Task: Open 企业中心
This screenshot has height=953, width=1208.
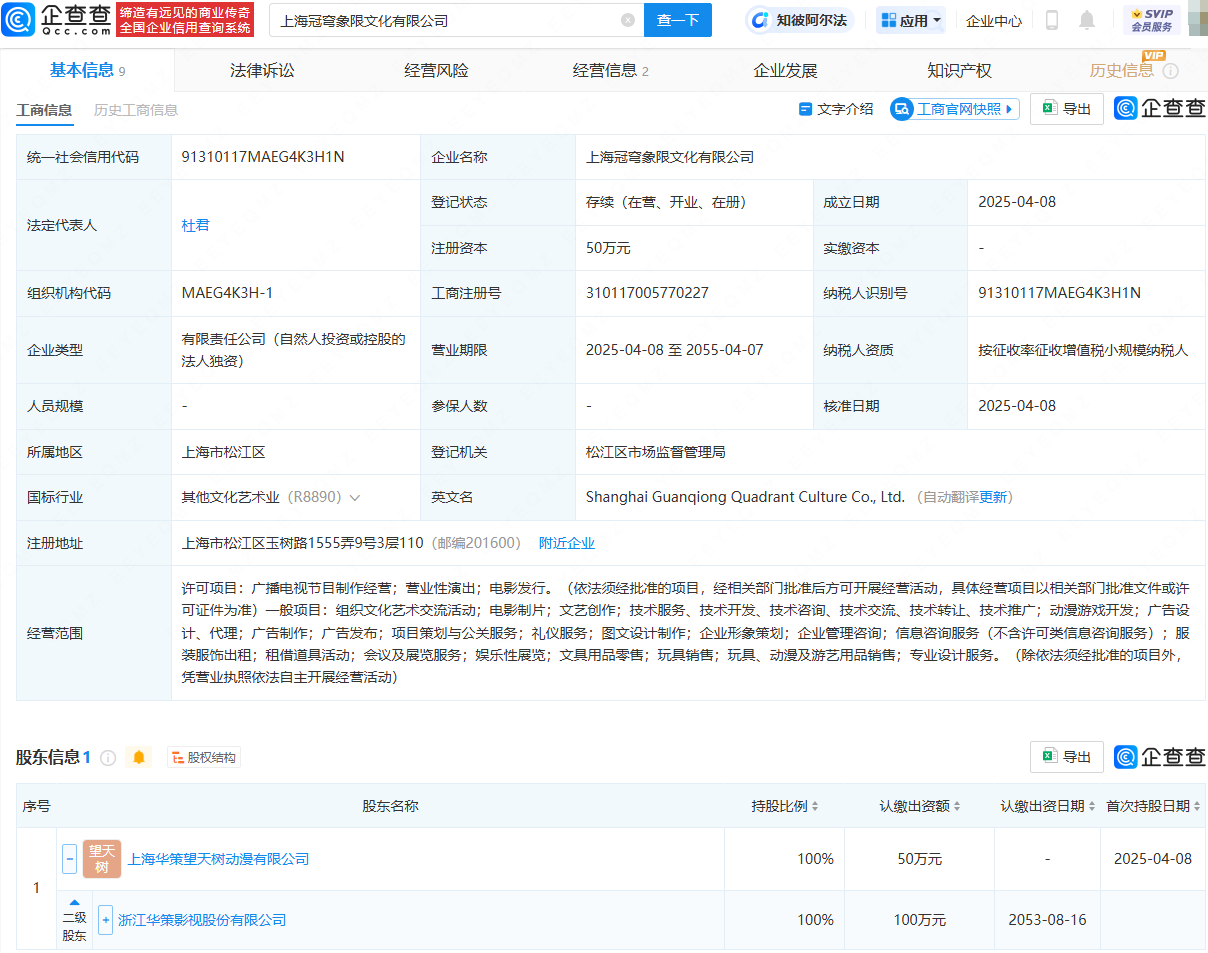Action: click(x=994, y=20)
